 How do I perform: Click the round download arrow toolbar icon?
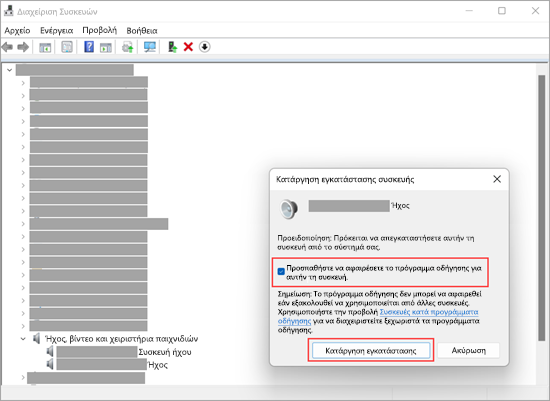(204, 47)
